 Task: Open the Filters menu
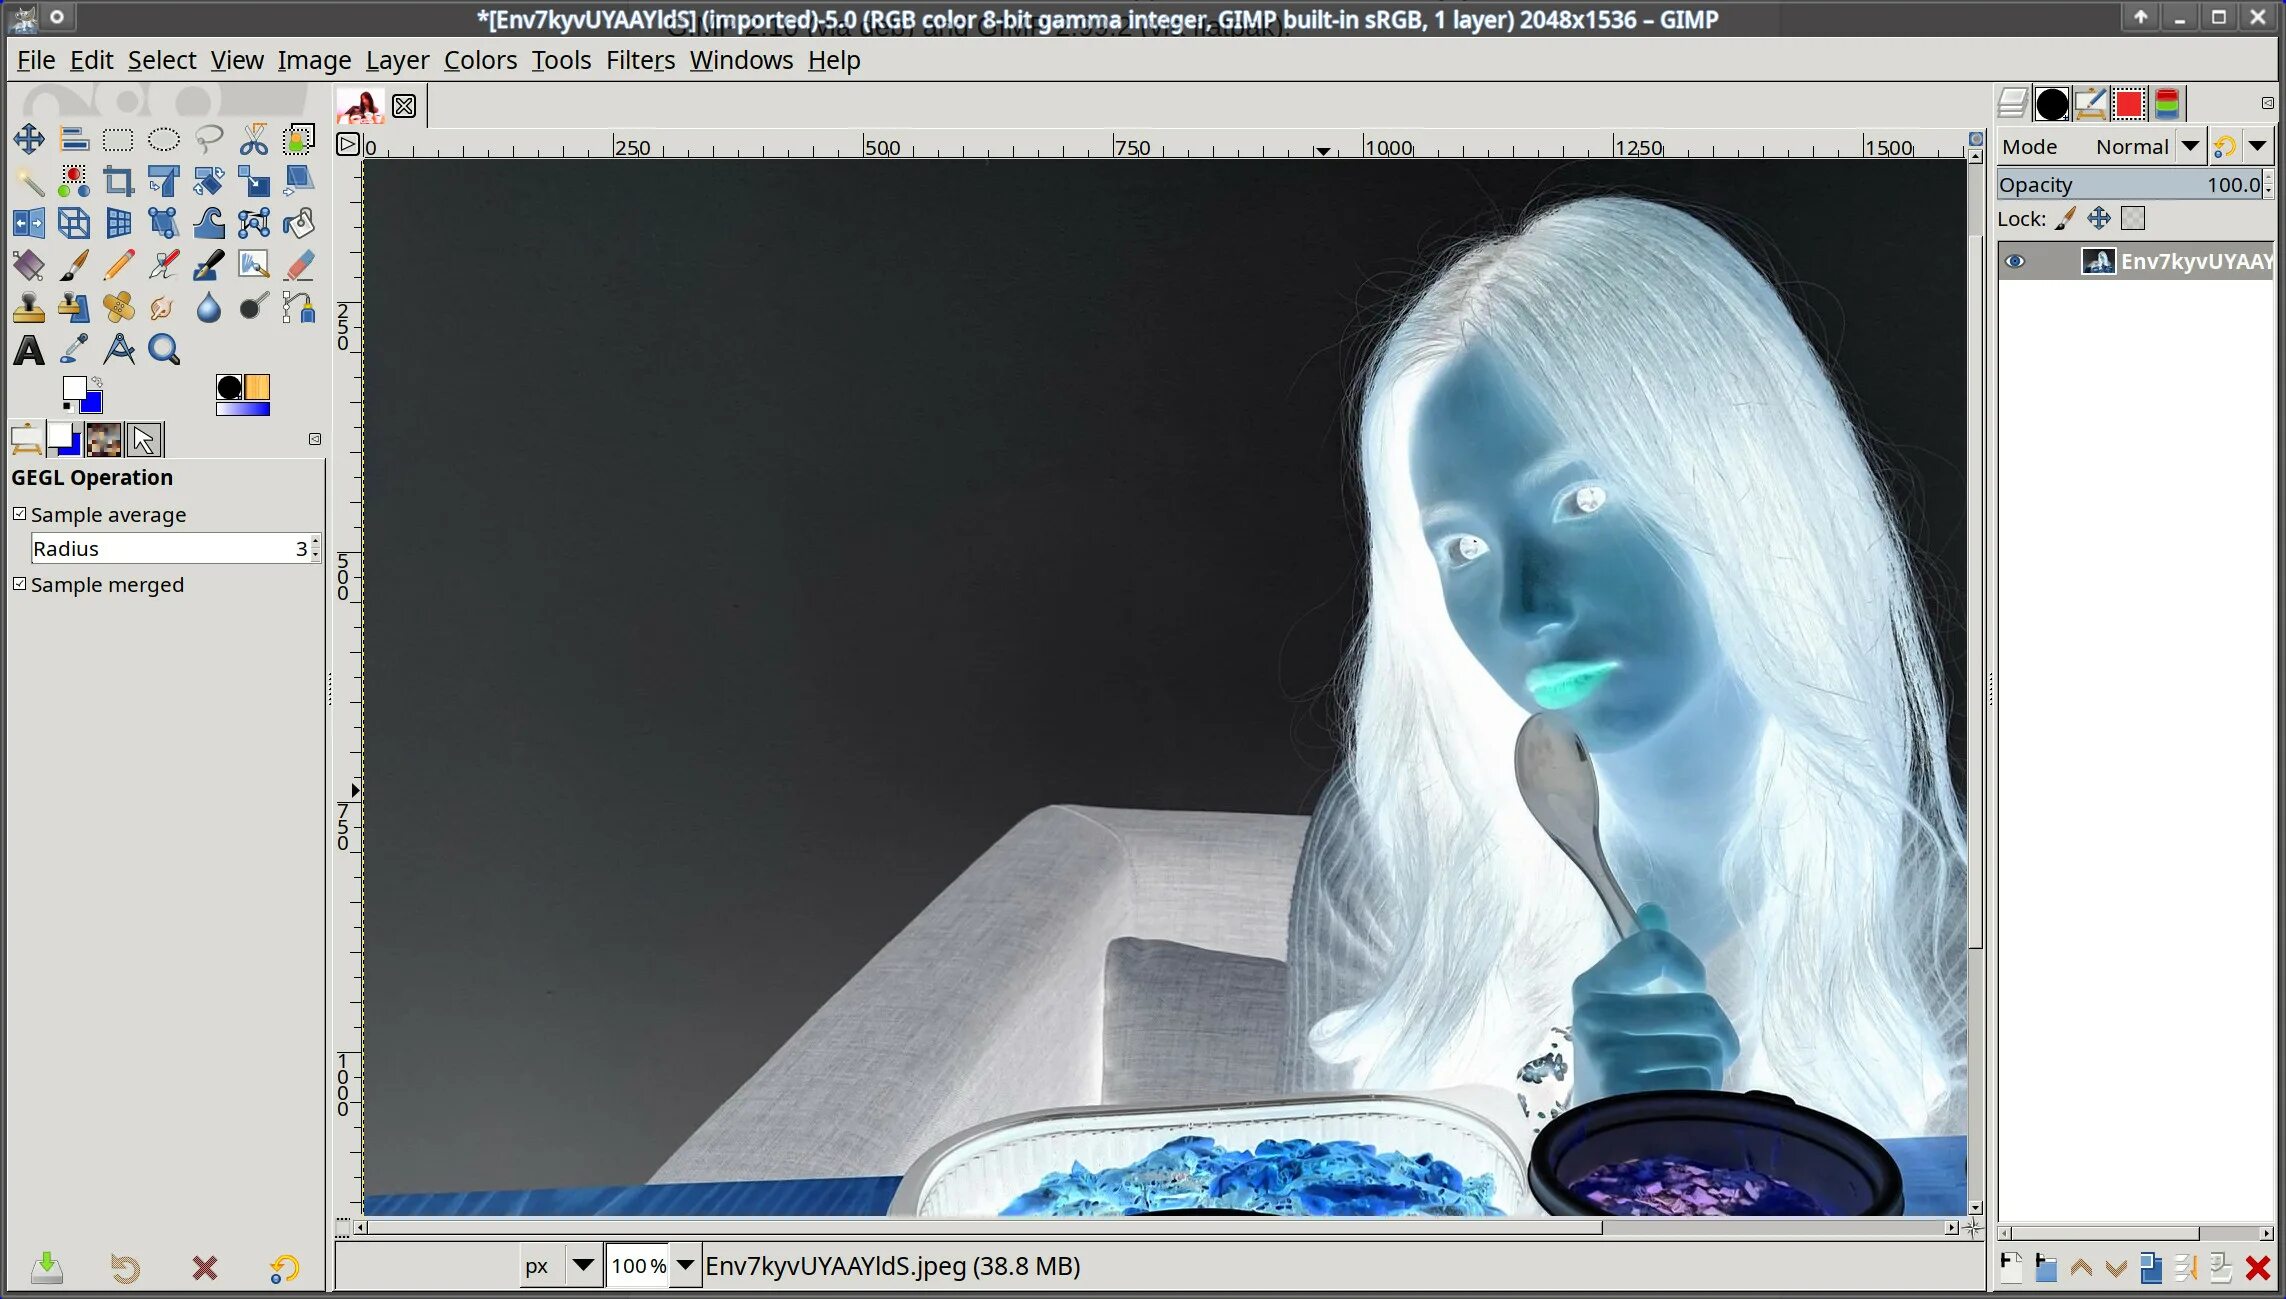click(x=640, y=60)
